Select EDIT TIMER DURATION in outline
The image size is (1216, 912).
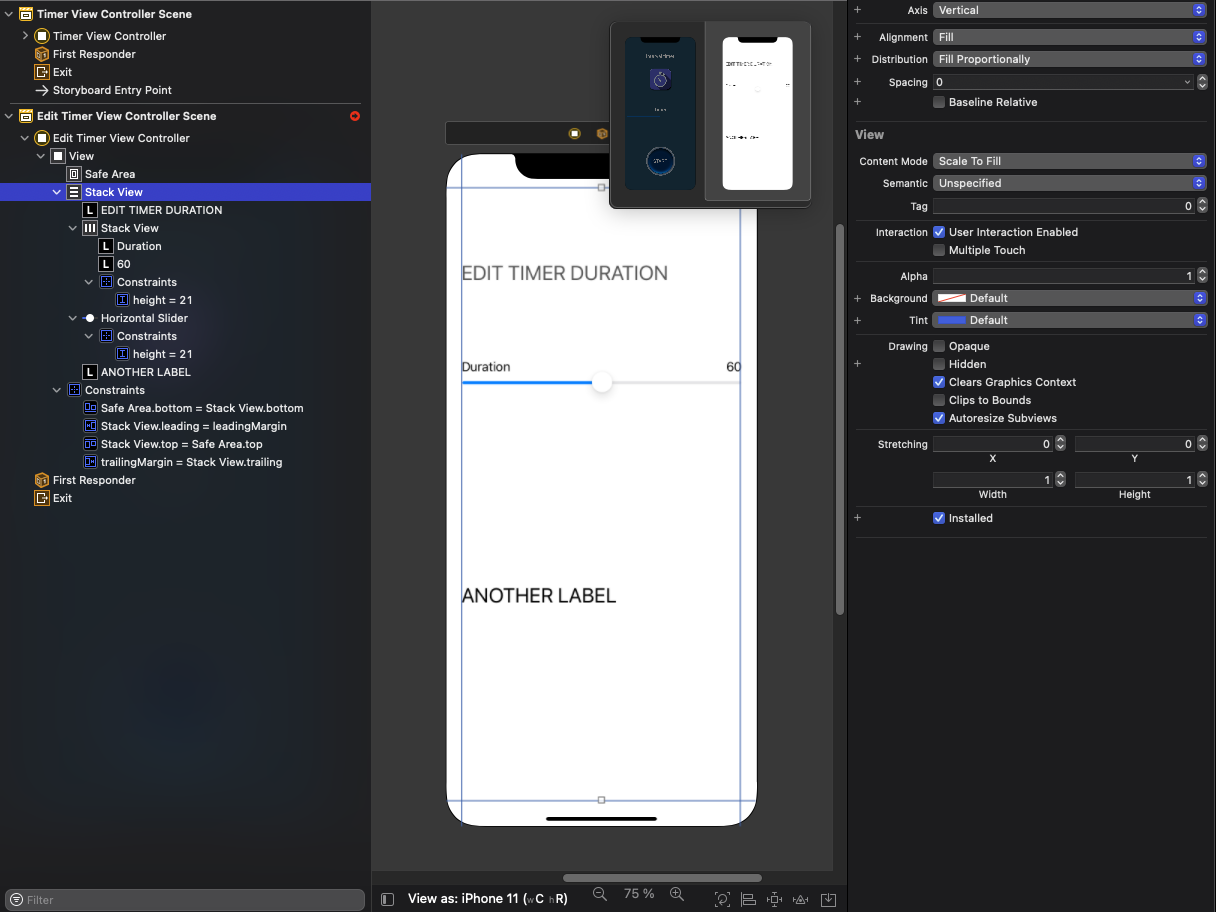pyautogui.click(x=162, y=210)
